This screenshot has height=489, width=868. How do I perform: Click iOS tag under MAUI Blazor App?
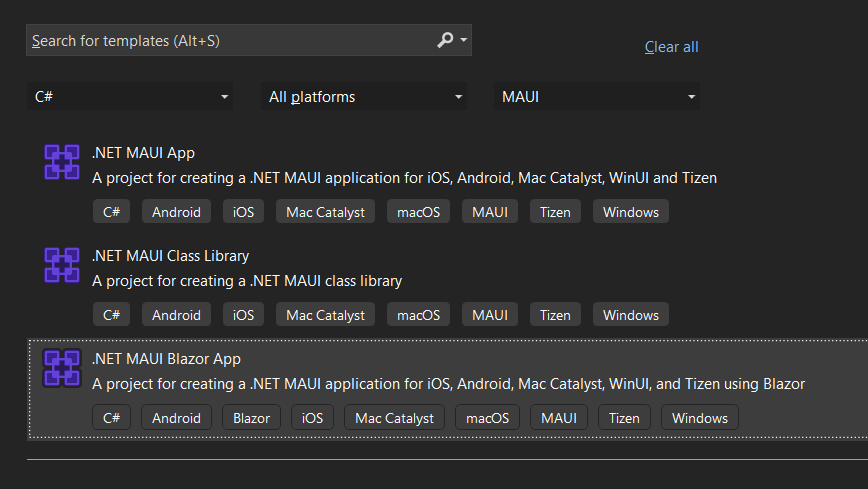(x=312, y=418)
